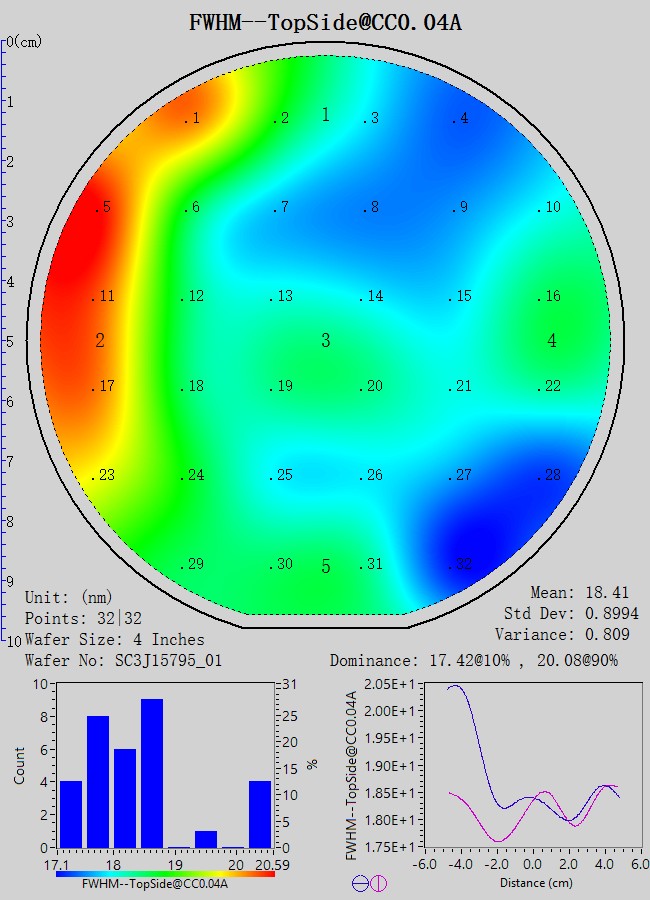650x900 pixels.
Task: Click the title FWHM--TopSide@CC0.04A
Action: point(325,22)
